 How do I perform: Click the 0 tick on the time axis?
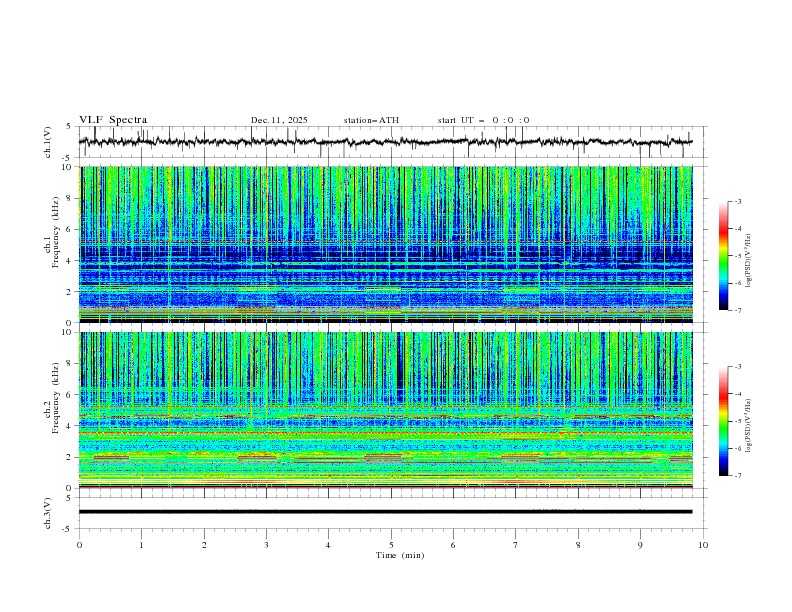79,544
